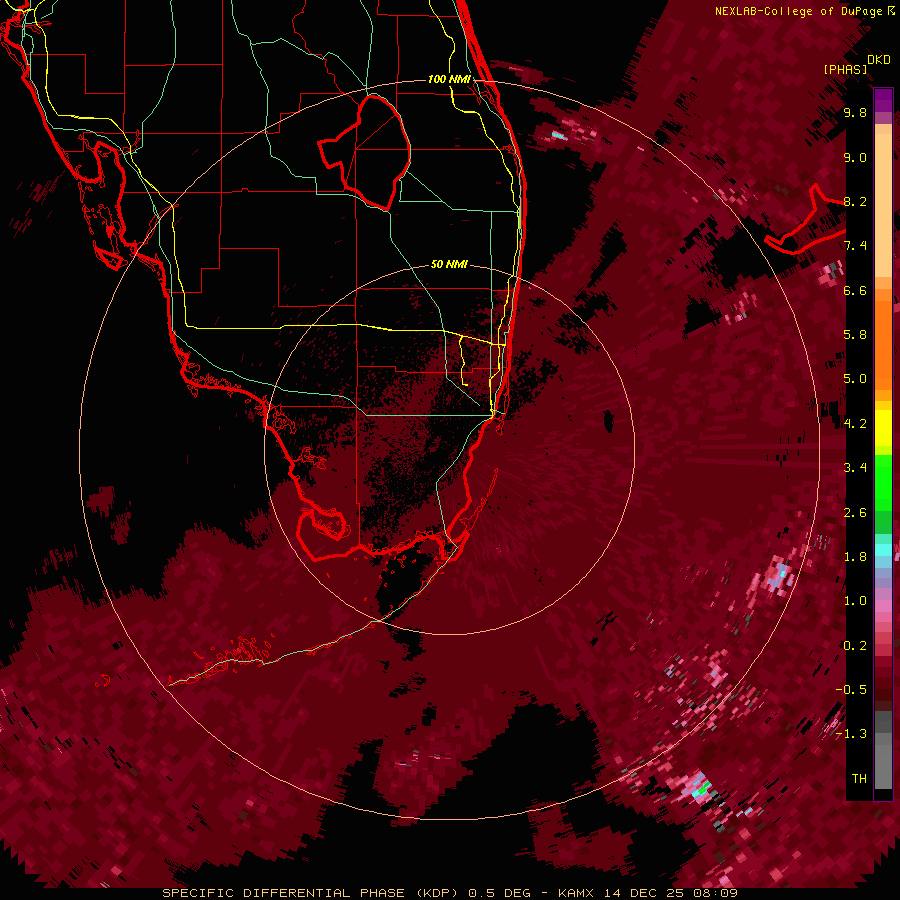The image size is (900, 900).
Task: Click the 7.4 value on the color scale
Action: tap(855, 246)
